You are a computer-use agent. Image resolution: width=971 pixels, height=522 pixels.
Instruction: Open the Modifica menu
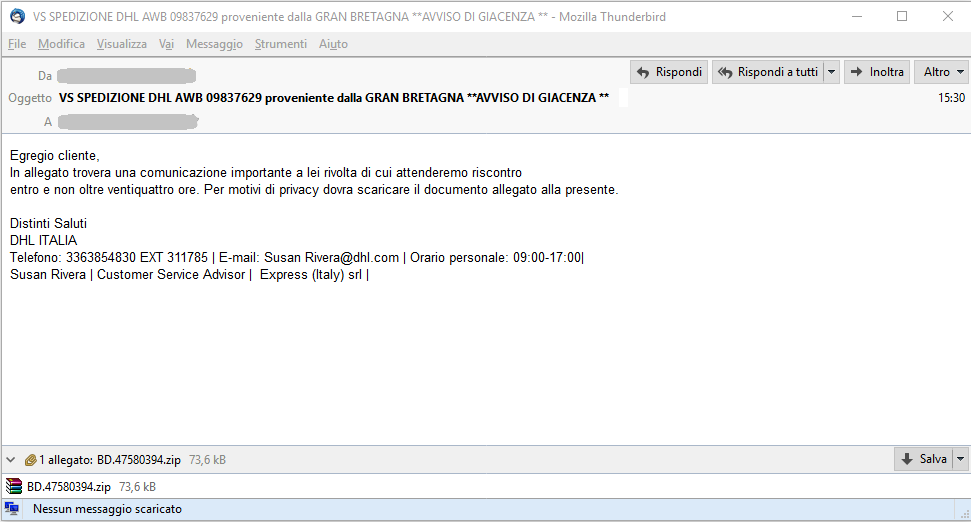pos(61,44)
